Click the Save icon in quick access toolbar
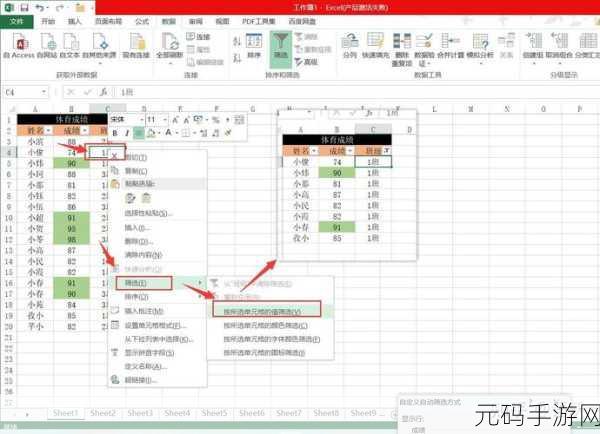 click(x=24, y=7)
